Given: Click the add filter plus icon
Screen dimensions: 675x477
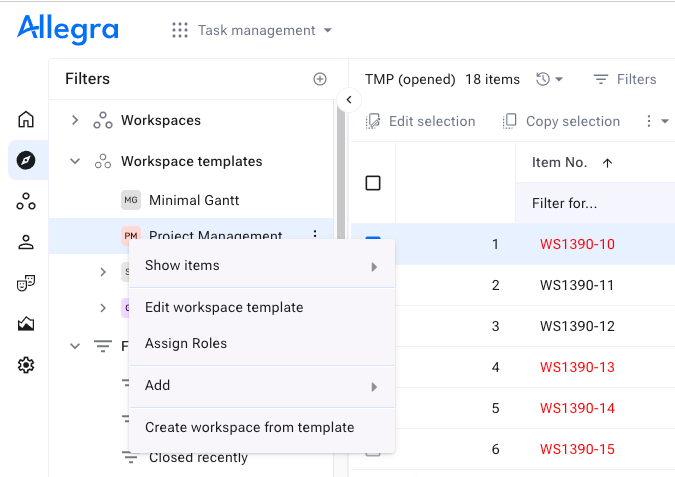Looking at the screenshot, I should click(320, 79).
